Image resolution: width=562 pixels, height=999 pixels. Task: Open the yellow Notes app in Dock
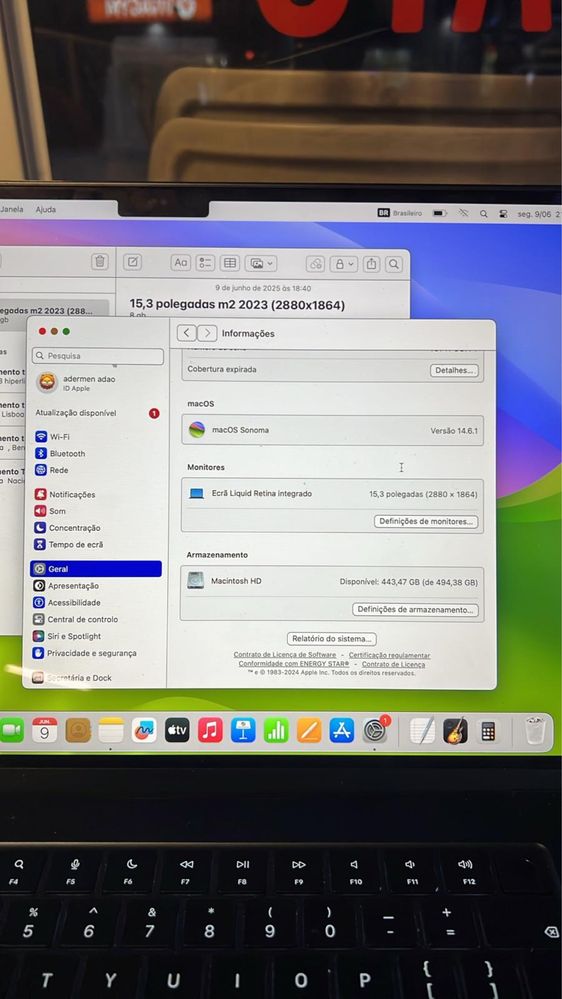coord(111,730)
